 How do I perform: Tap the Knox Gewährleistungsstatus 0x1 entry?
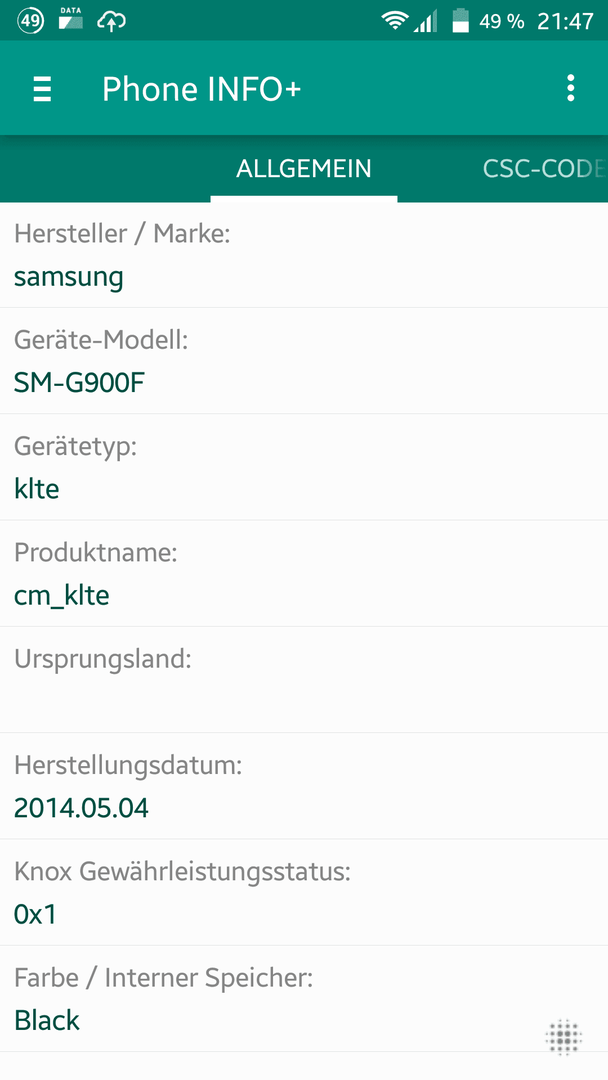[x=304, y=892]
